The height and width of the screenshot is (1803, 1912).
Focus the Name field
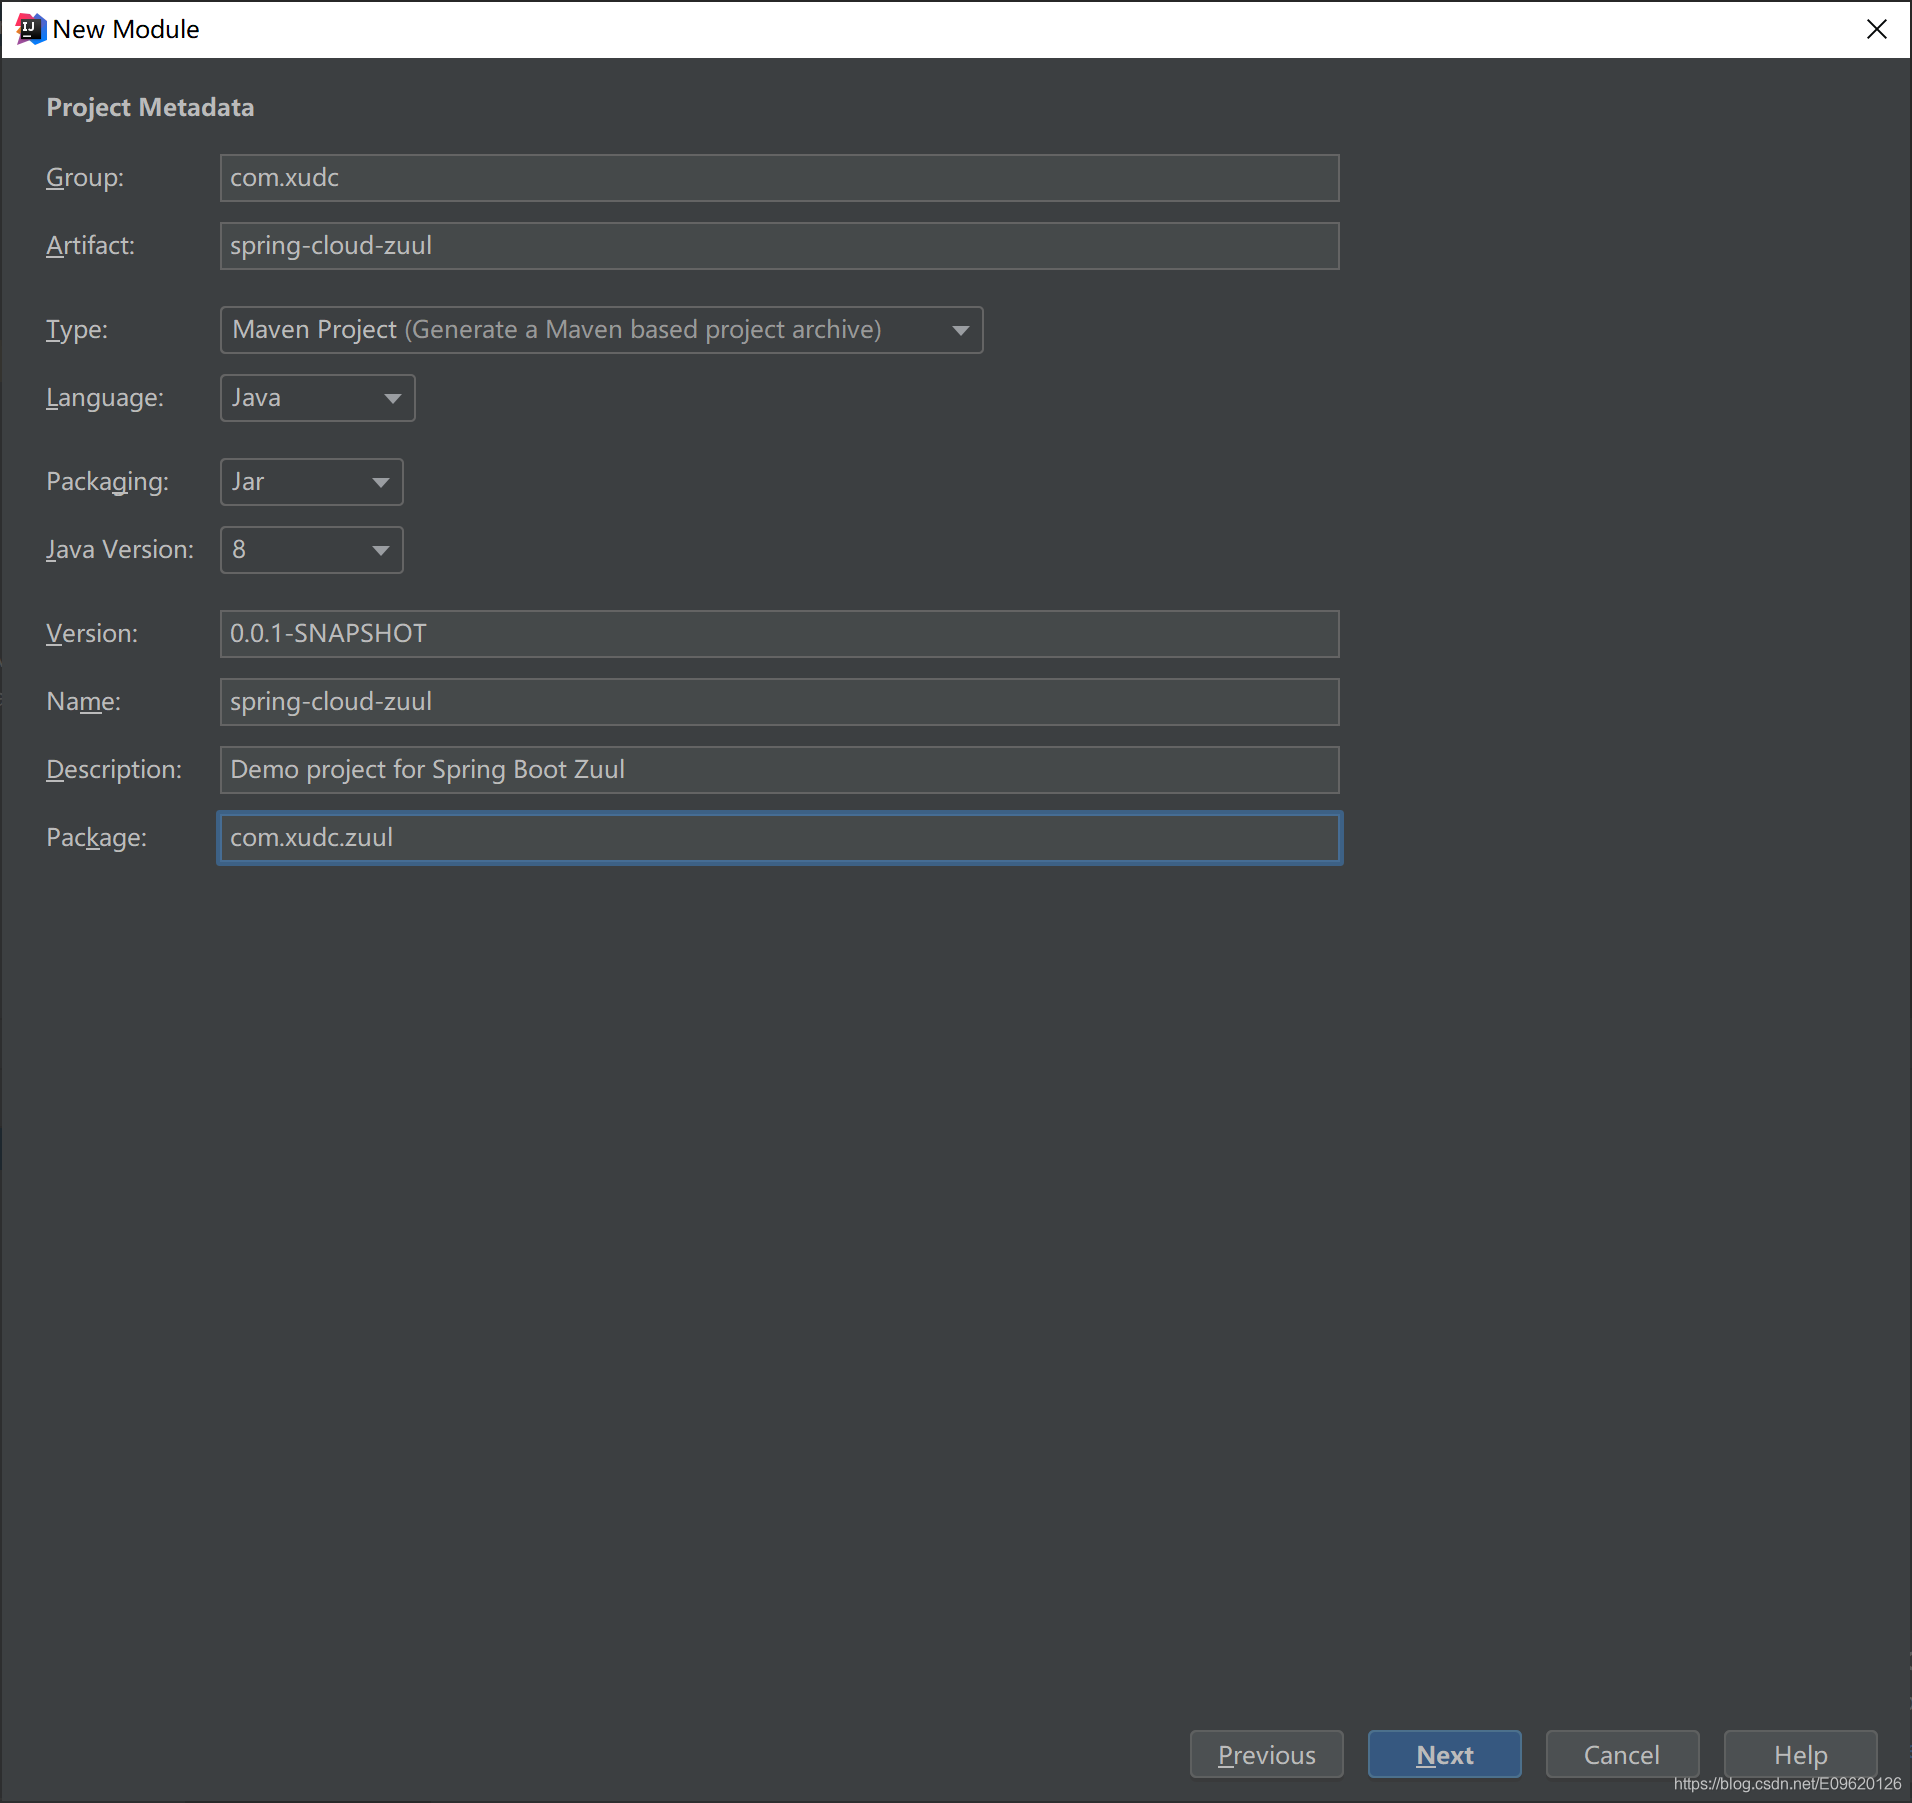779,702
